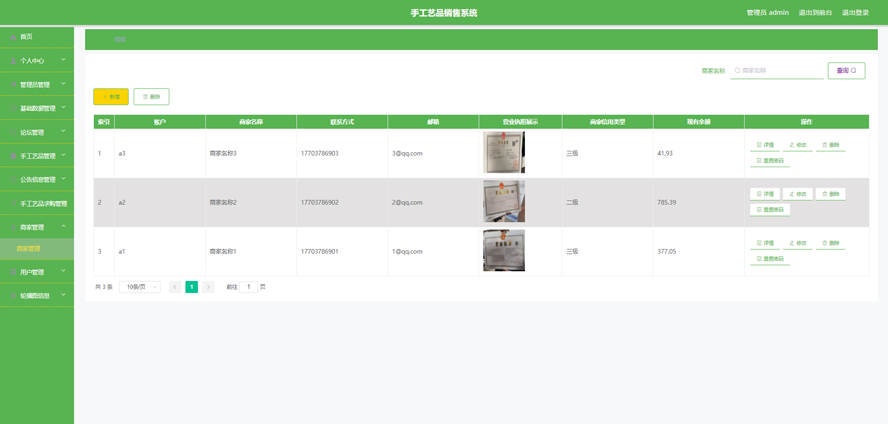Click the 商家 breadcrumb text
The image size is (888, 424).
coord(120,40)
